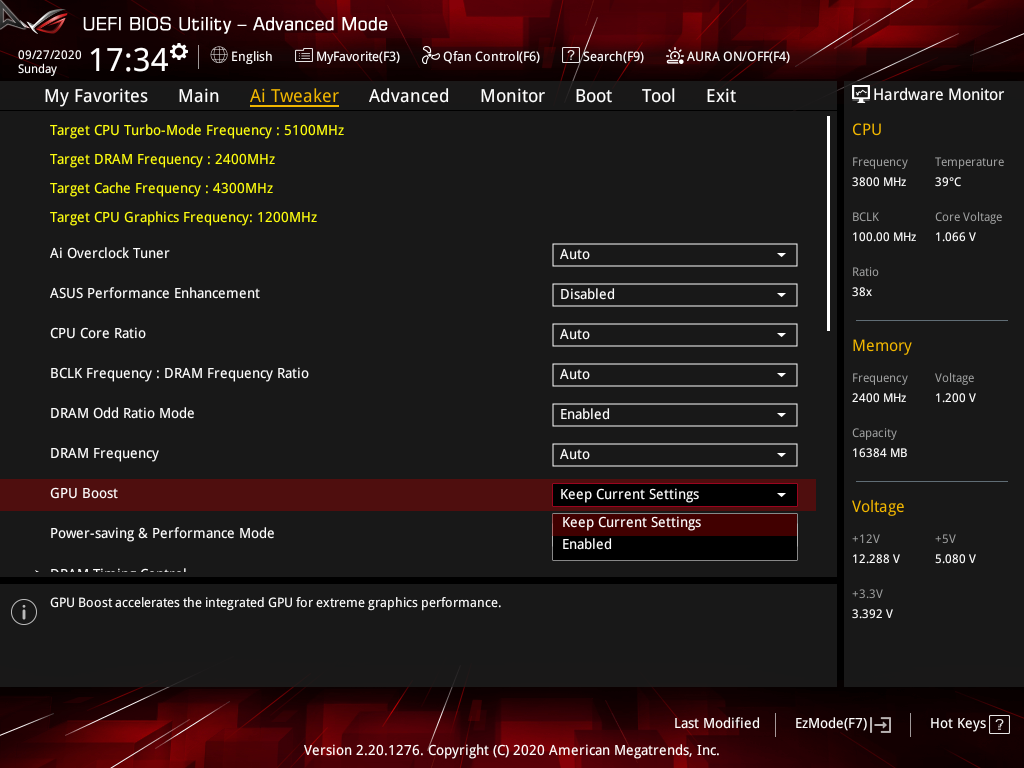Switch to the Tool tab
The image size is (1024, 768).
(x=658, y=96)
